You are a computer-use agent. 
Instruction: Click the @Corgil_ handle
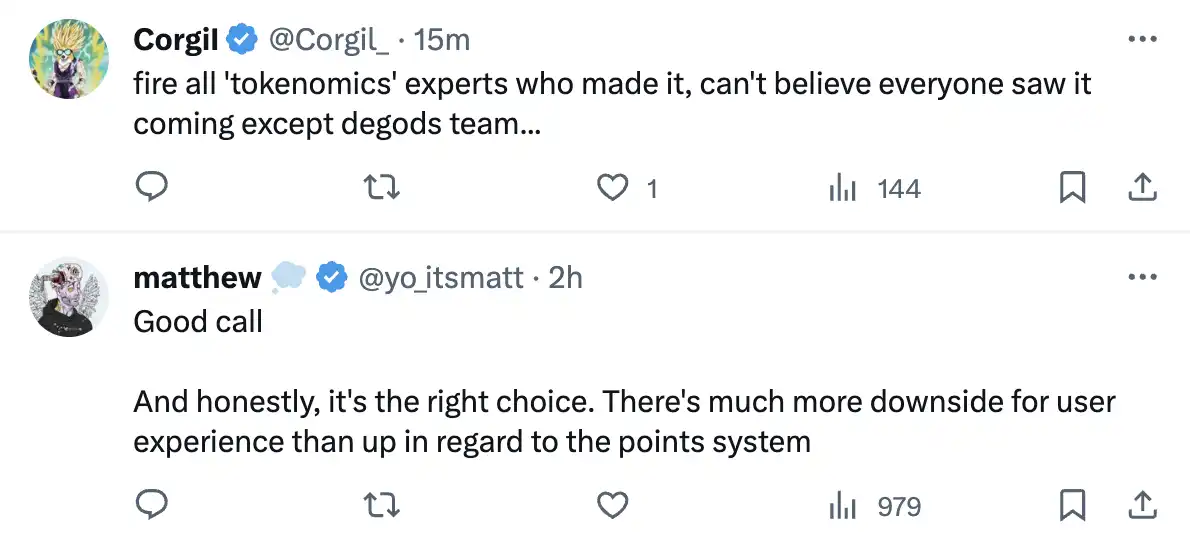328,39
